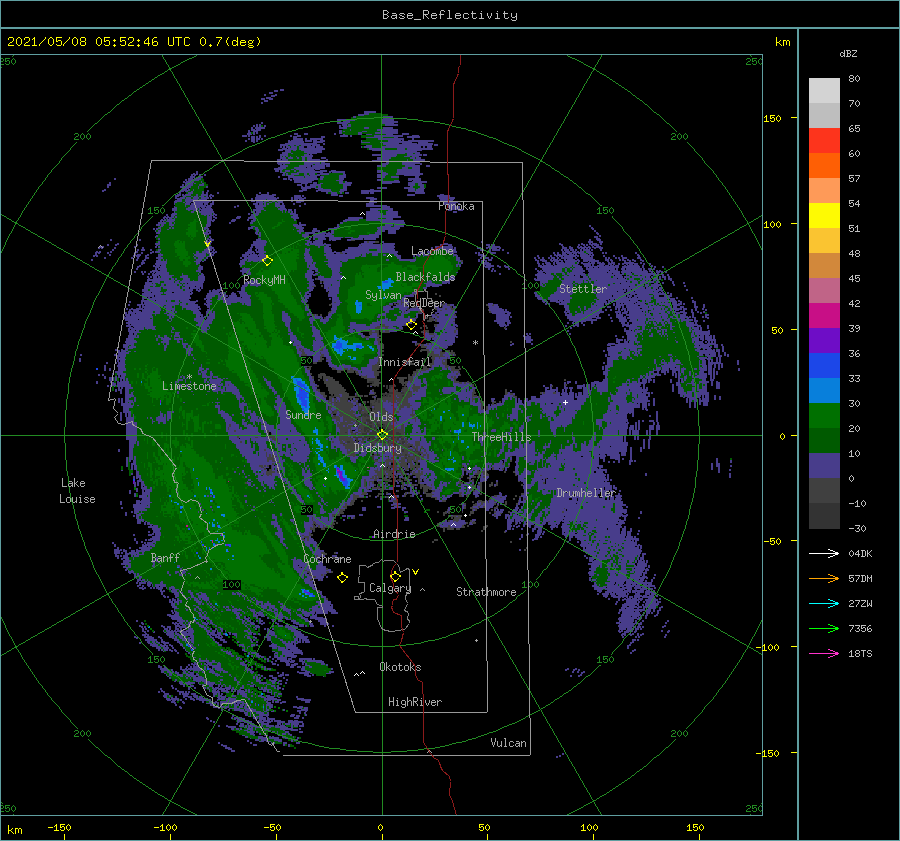
Task: Click the 04DK legend text
Action: 860,553
